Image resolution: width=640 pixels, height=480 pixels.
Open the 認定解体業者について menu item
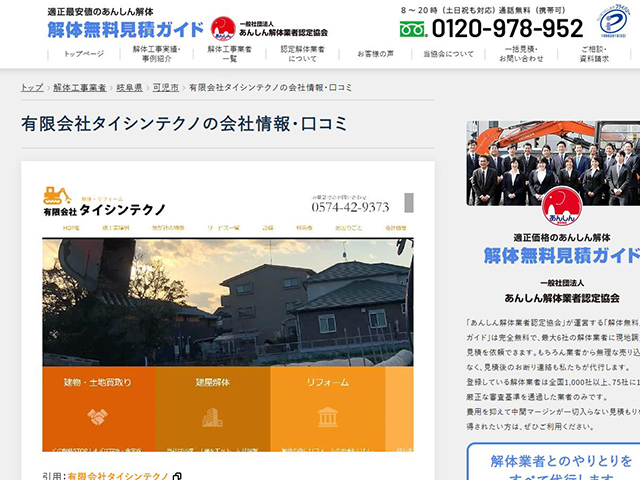(x=302, y=54)
